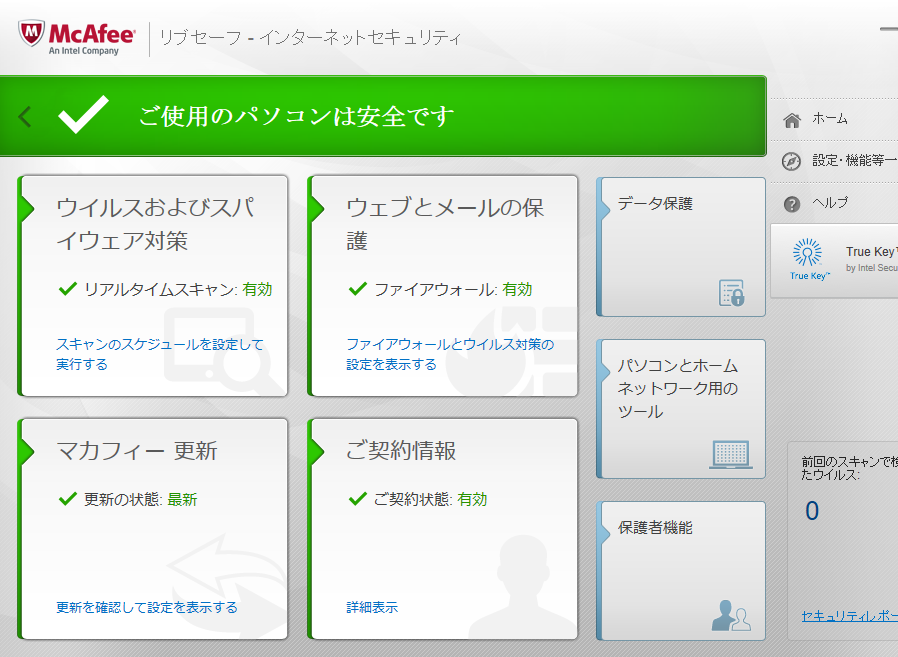Click the home house icon

(x=792, y=120)
